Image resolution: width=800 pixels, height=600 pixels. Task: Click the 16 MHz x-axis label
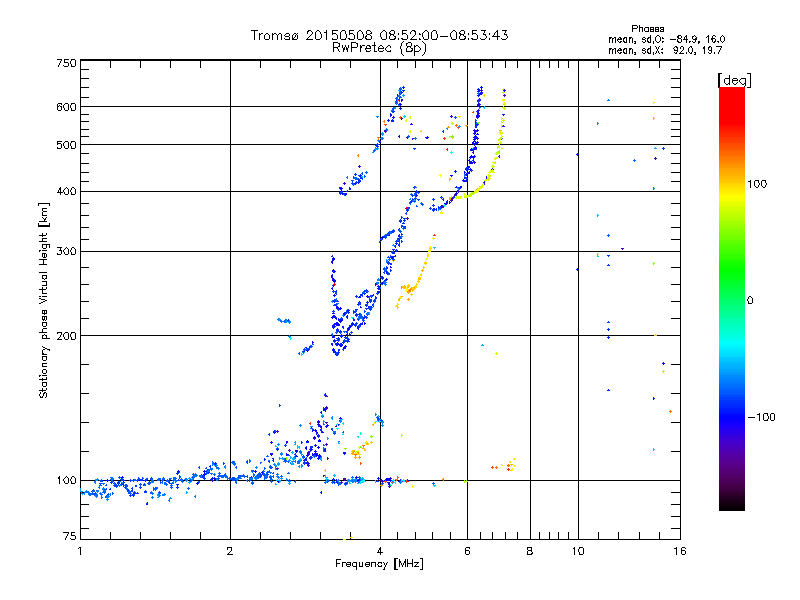(680, 551)
